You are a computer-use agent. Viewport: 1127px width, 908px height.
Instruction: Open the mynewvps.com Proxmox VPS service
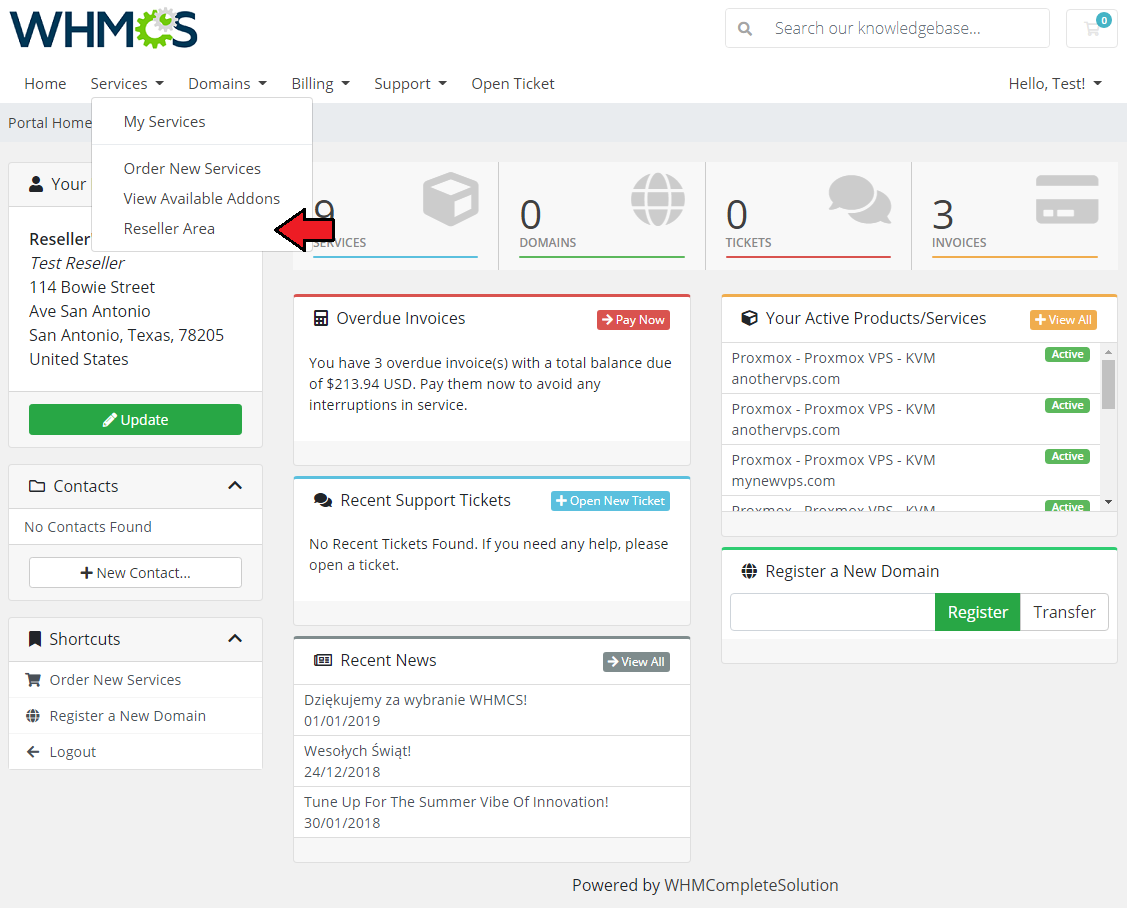pos(910,470)
